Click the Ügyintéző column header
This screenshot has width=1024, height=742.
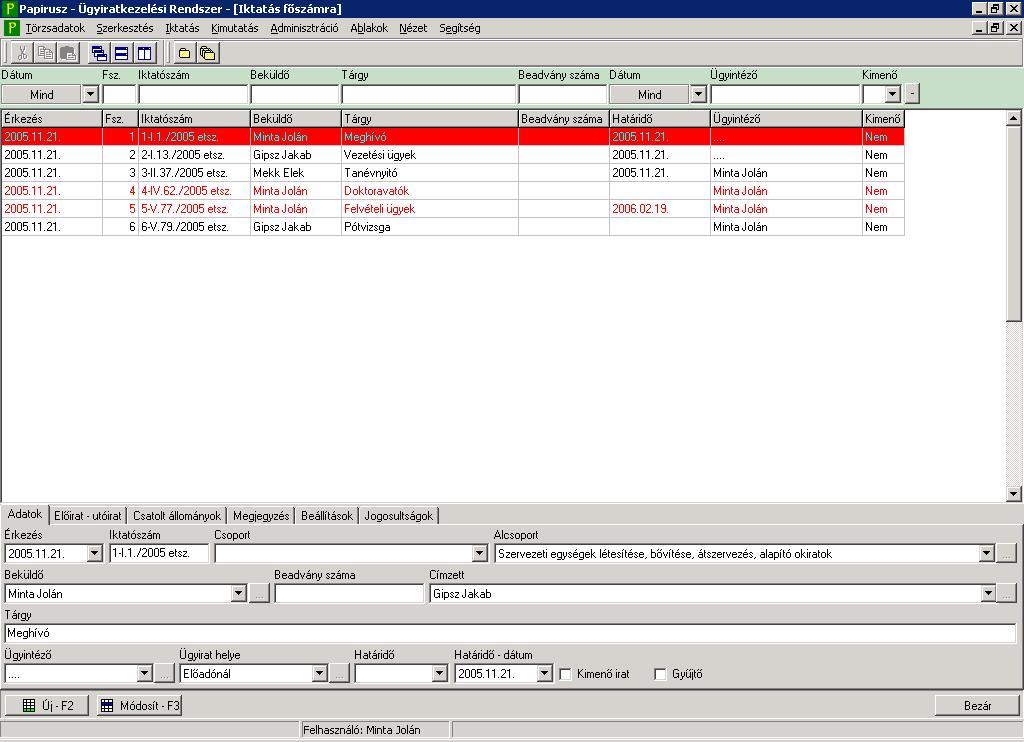click(786, 119)
